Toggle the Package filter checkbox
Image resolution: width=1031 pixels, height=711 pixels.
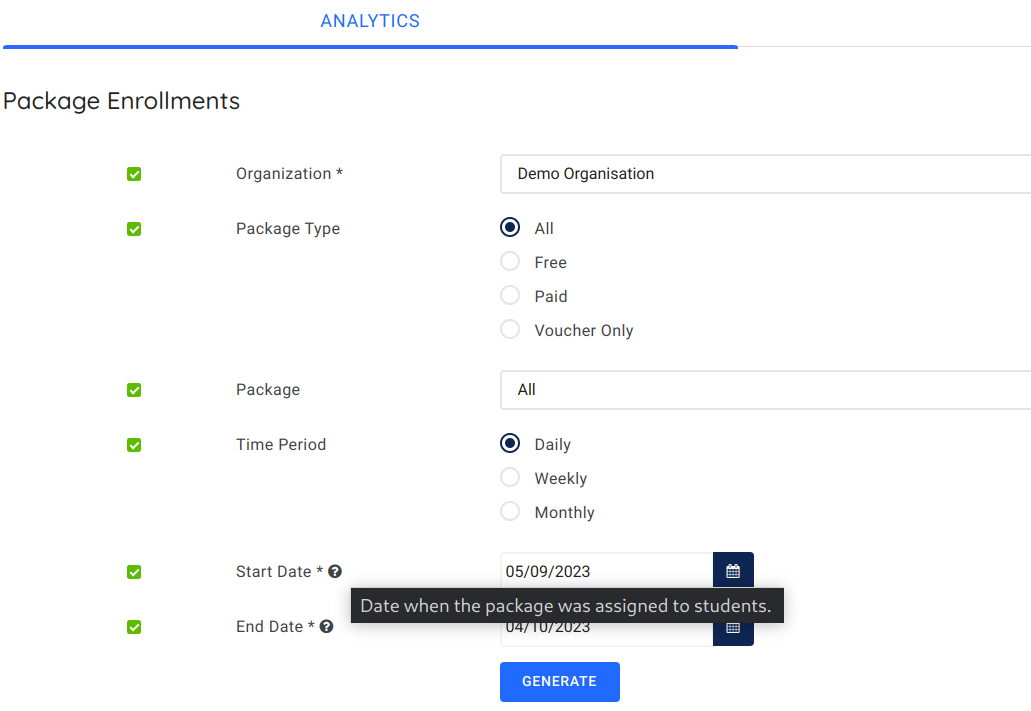(x=134, y=389)
